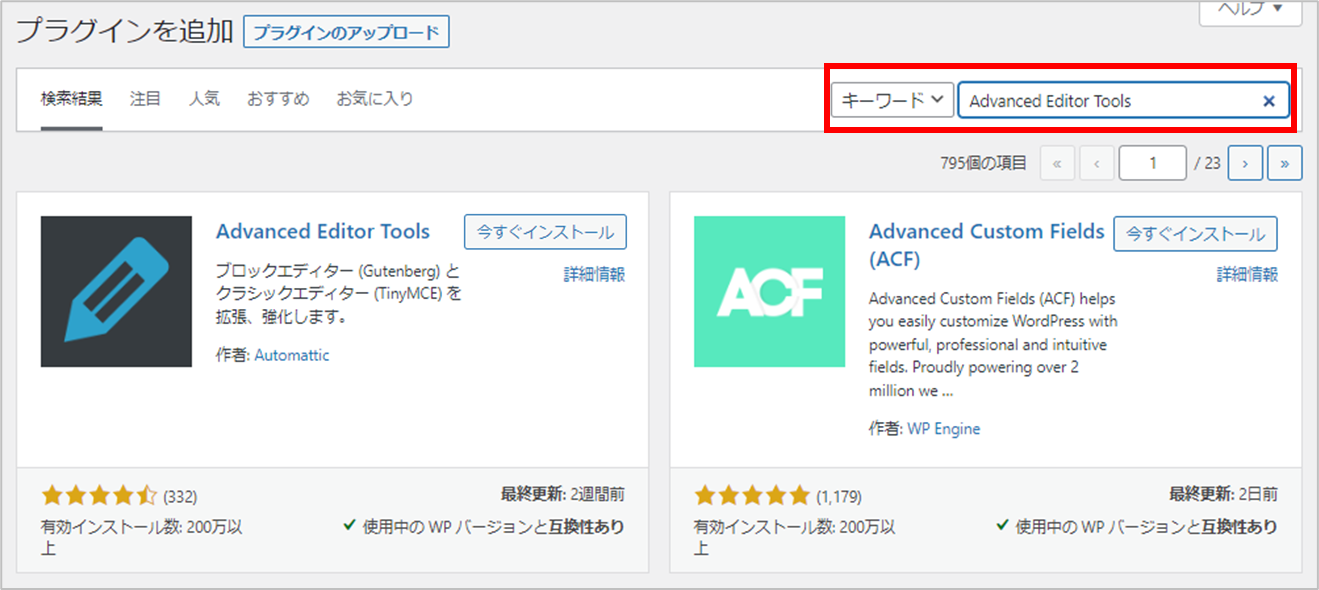The width and height of the screenshot is (1319, 590).
Task: Switch to the 人気 tab
Action: coord(204,98)
